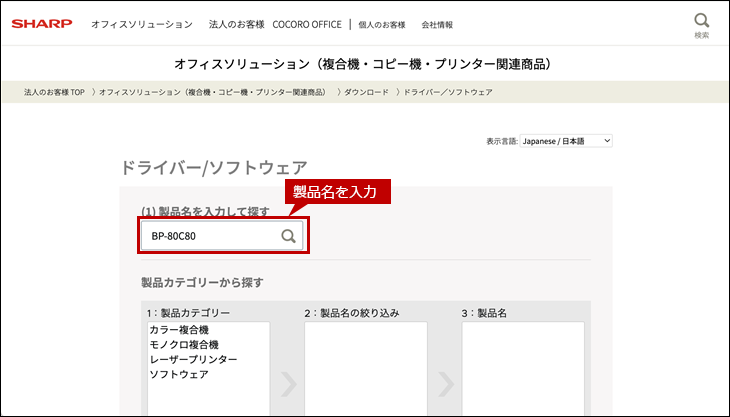Screen dimensions: 730x417
Task: Open オフィスソリューション header menu
Action: coord(142,24)
